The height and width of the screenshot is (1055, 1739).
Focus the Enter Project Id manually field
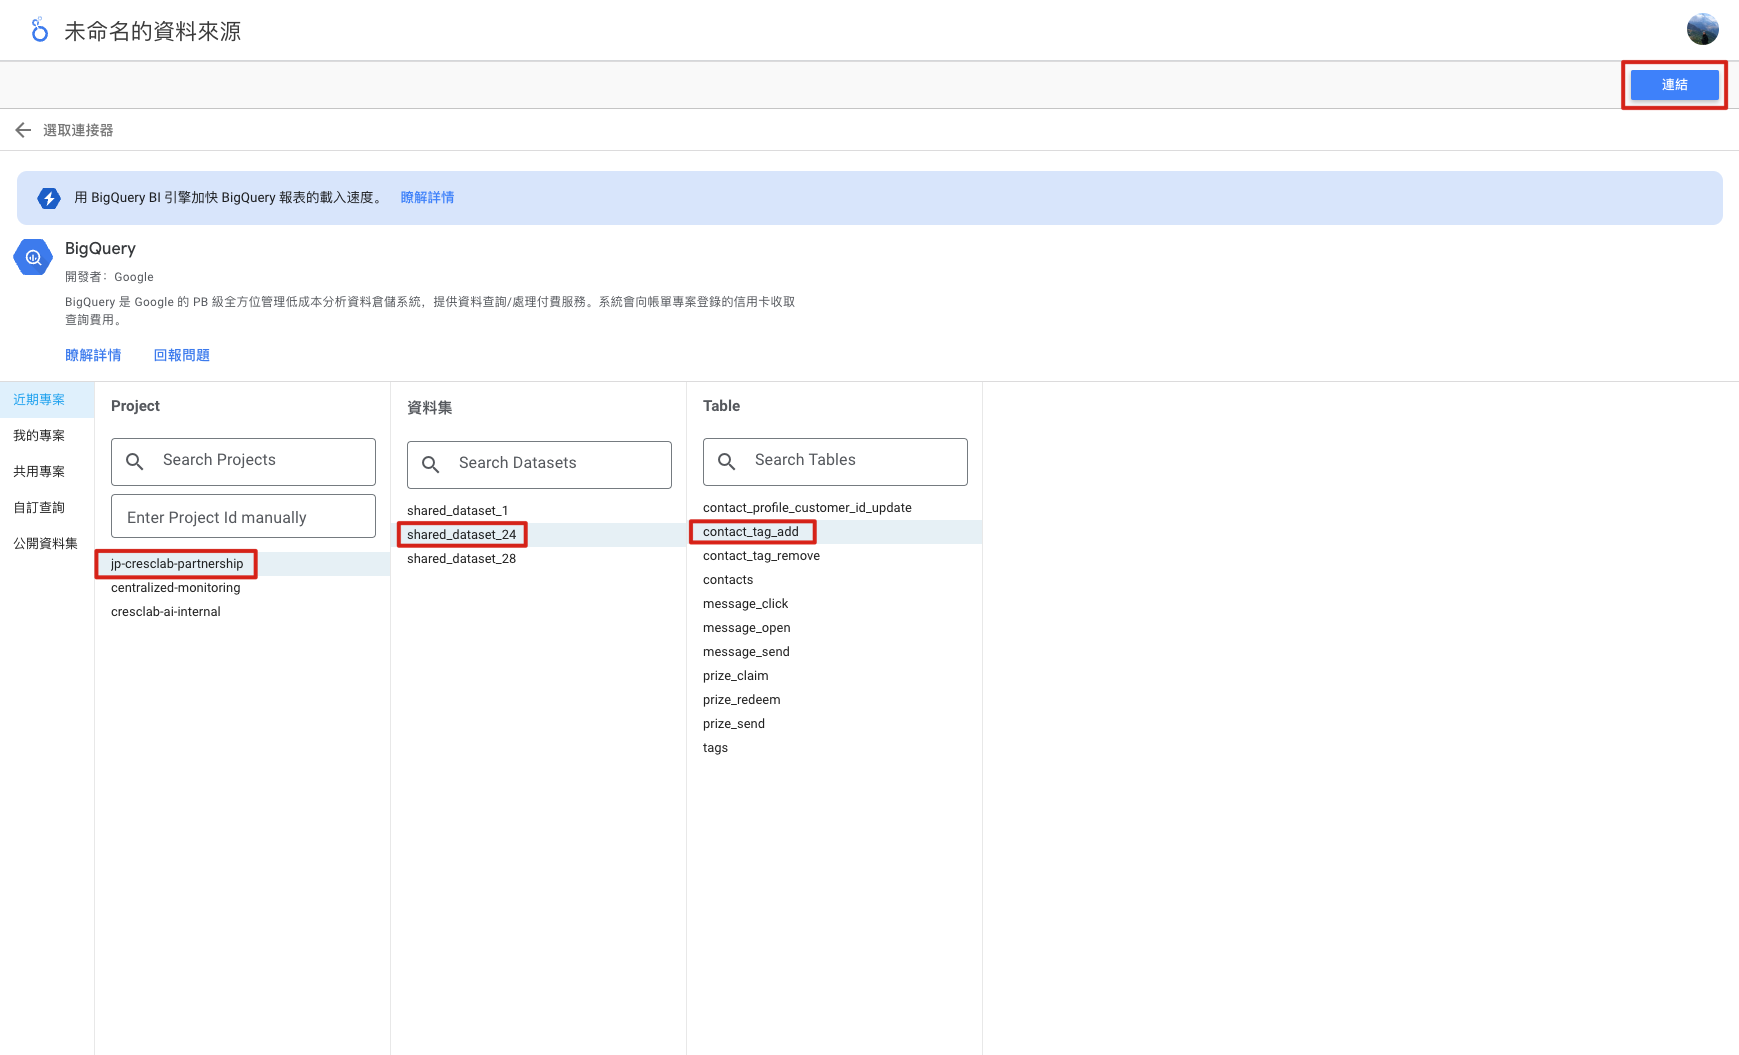pos(243,516)
